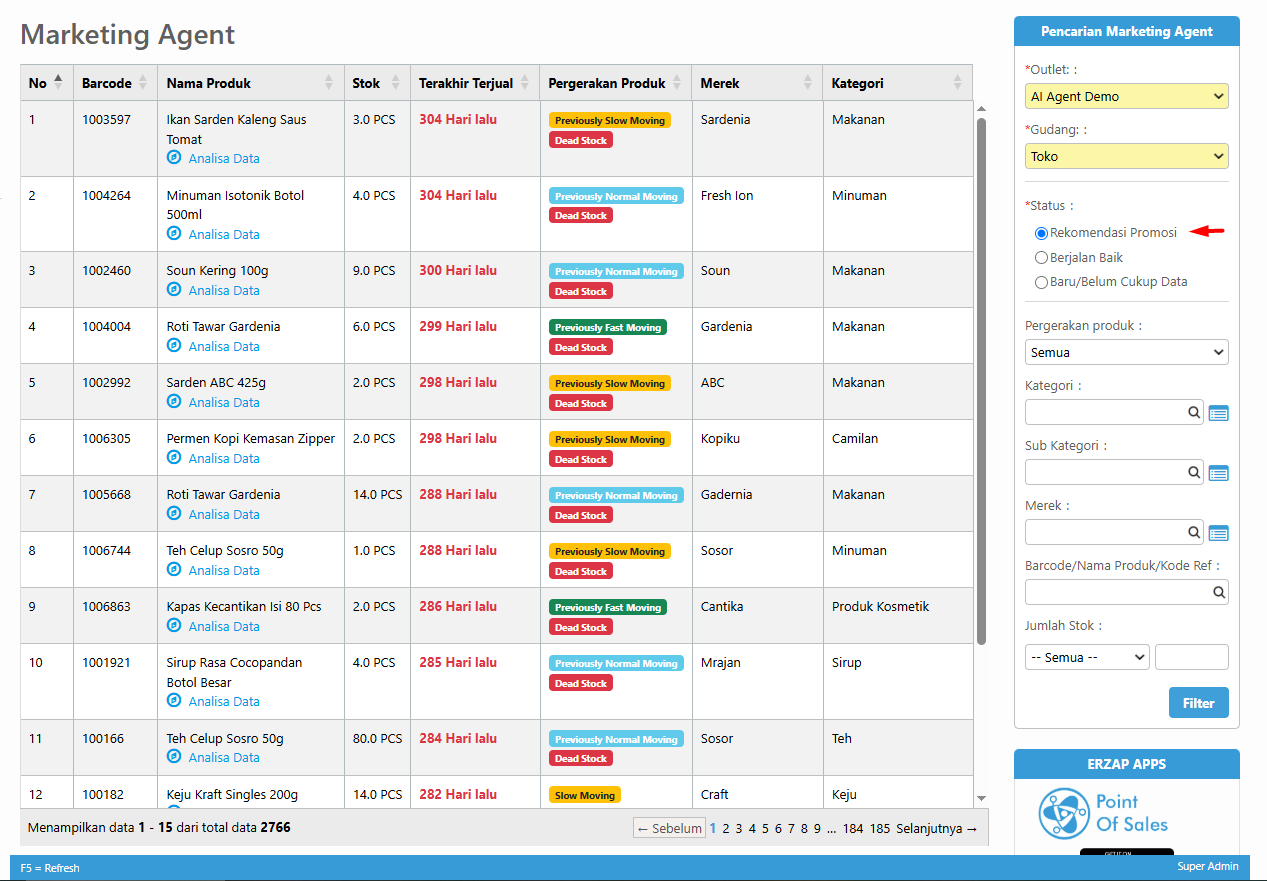The width and height of the screenshot is (1267, 881).
Task: Open the Sub Kategori list picker icon
Action: click(x=1218, y=473)
